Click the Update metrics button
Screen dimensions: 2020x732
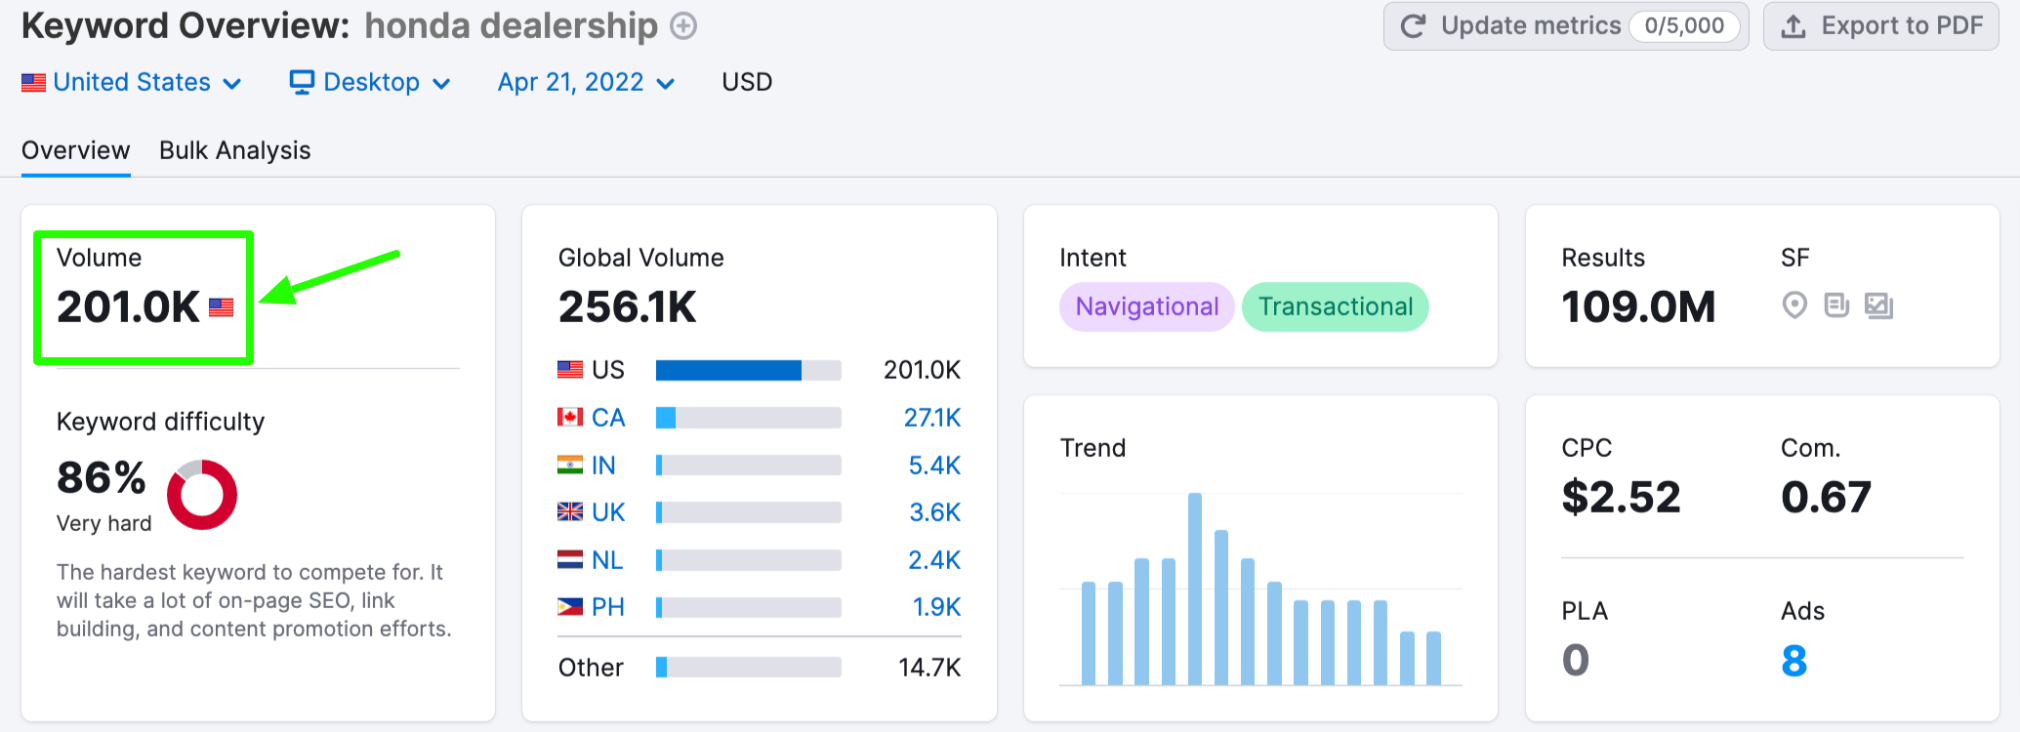tap(1566, 26)
